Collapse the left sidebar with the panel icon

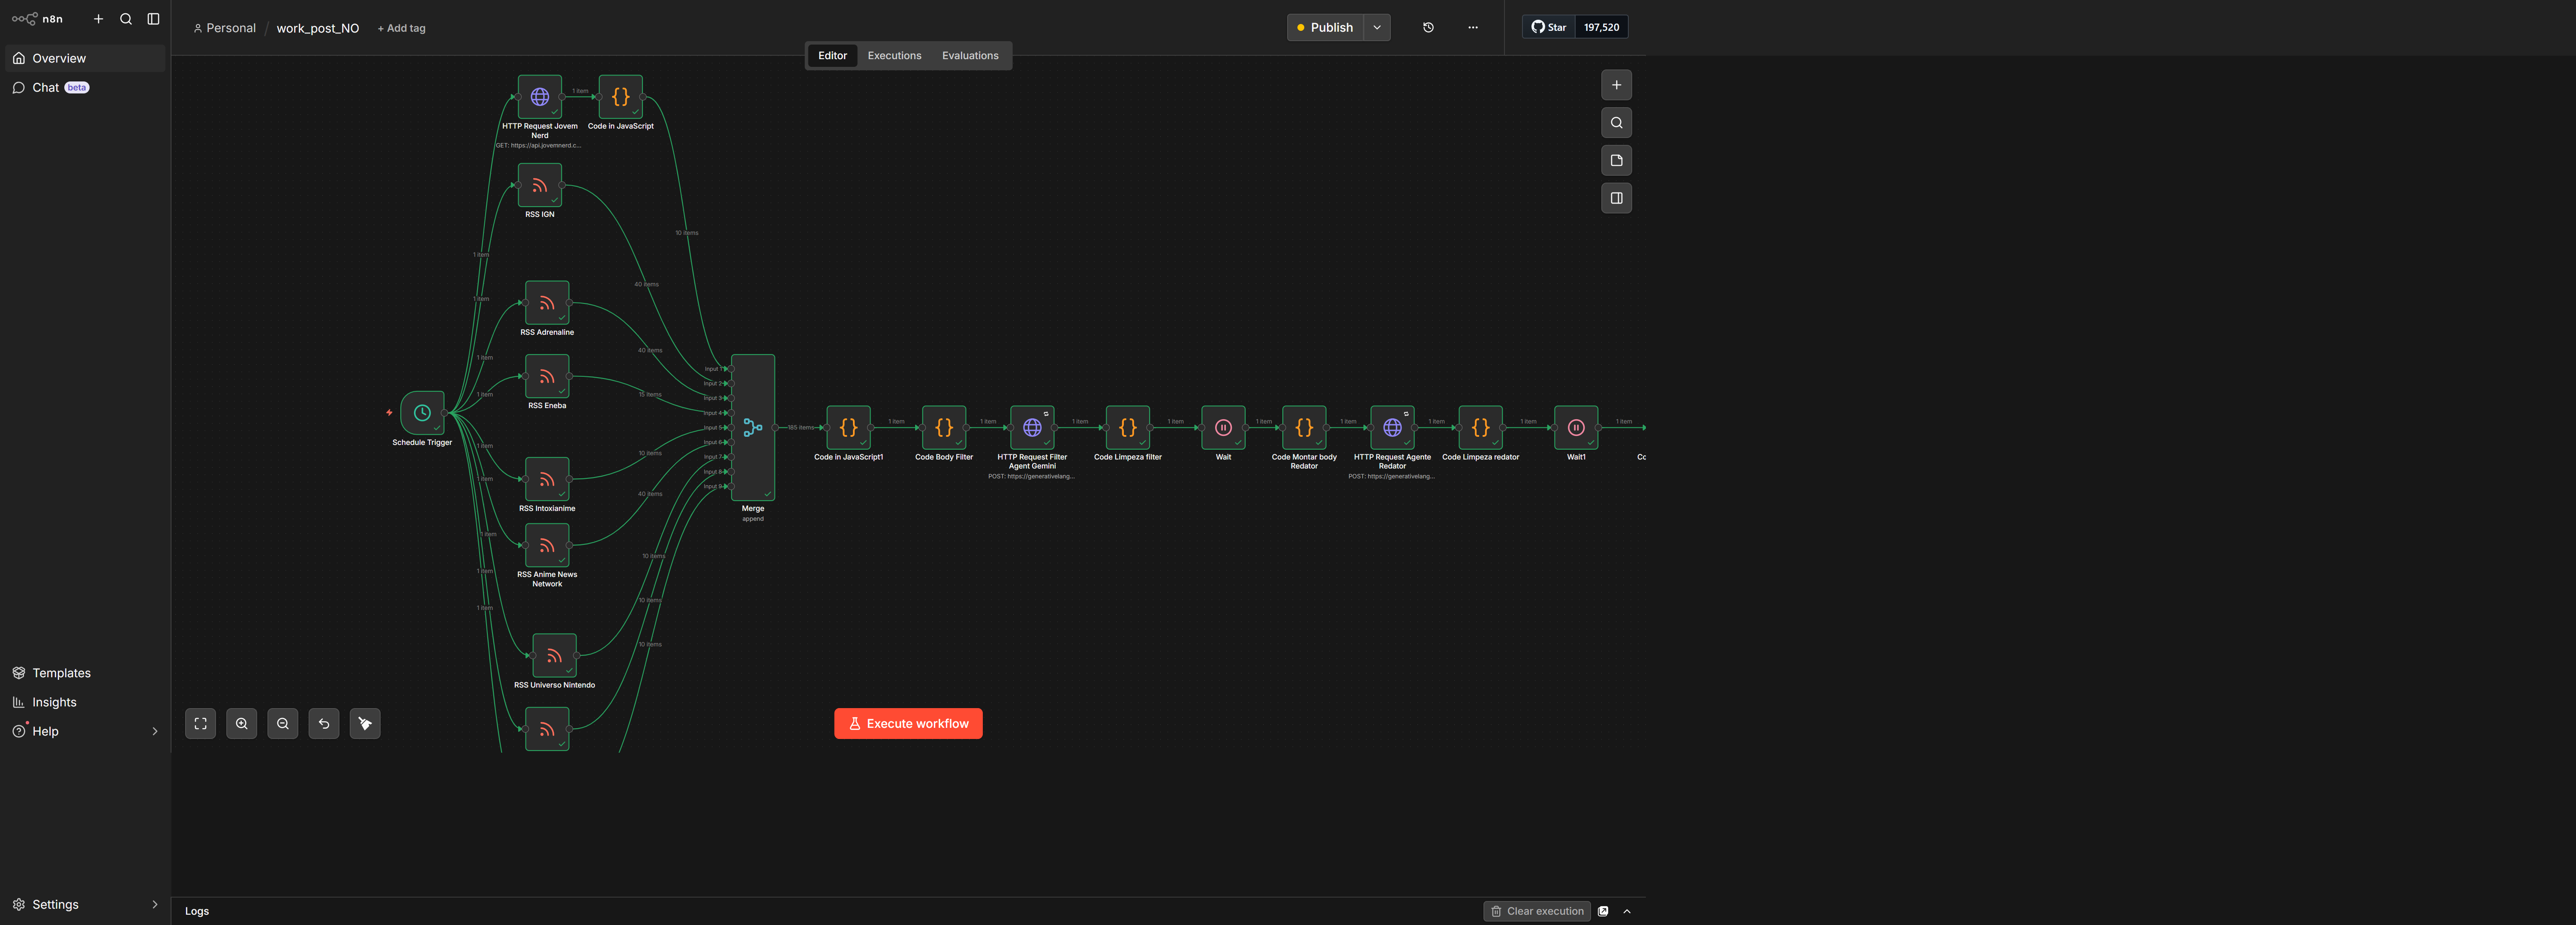coord(153,19)
